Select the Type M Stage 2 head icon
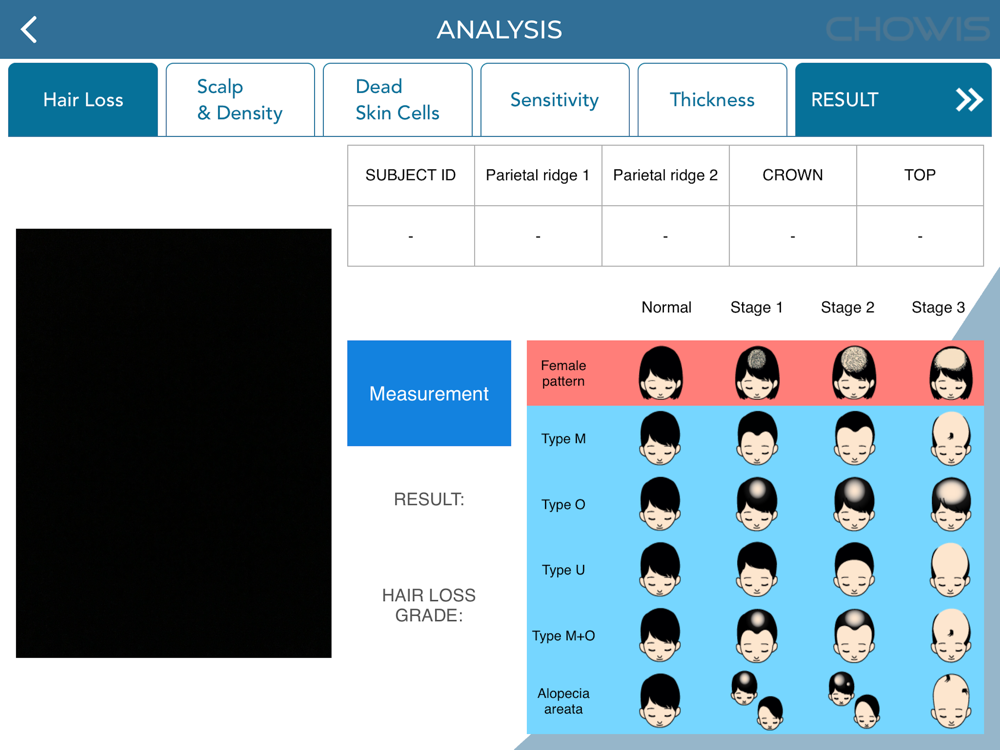The image size is (1000, 750). pyautogui.click(x=854, y=438)
